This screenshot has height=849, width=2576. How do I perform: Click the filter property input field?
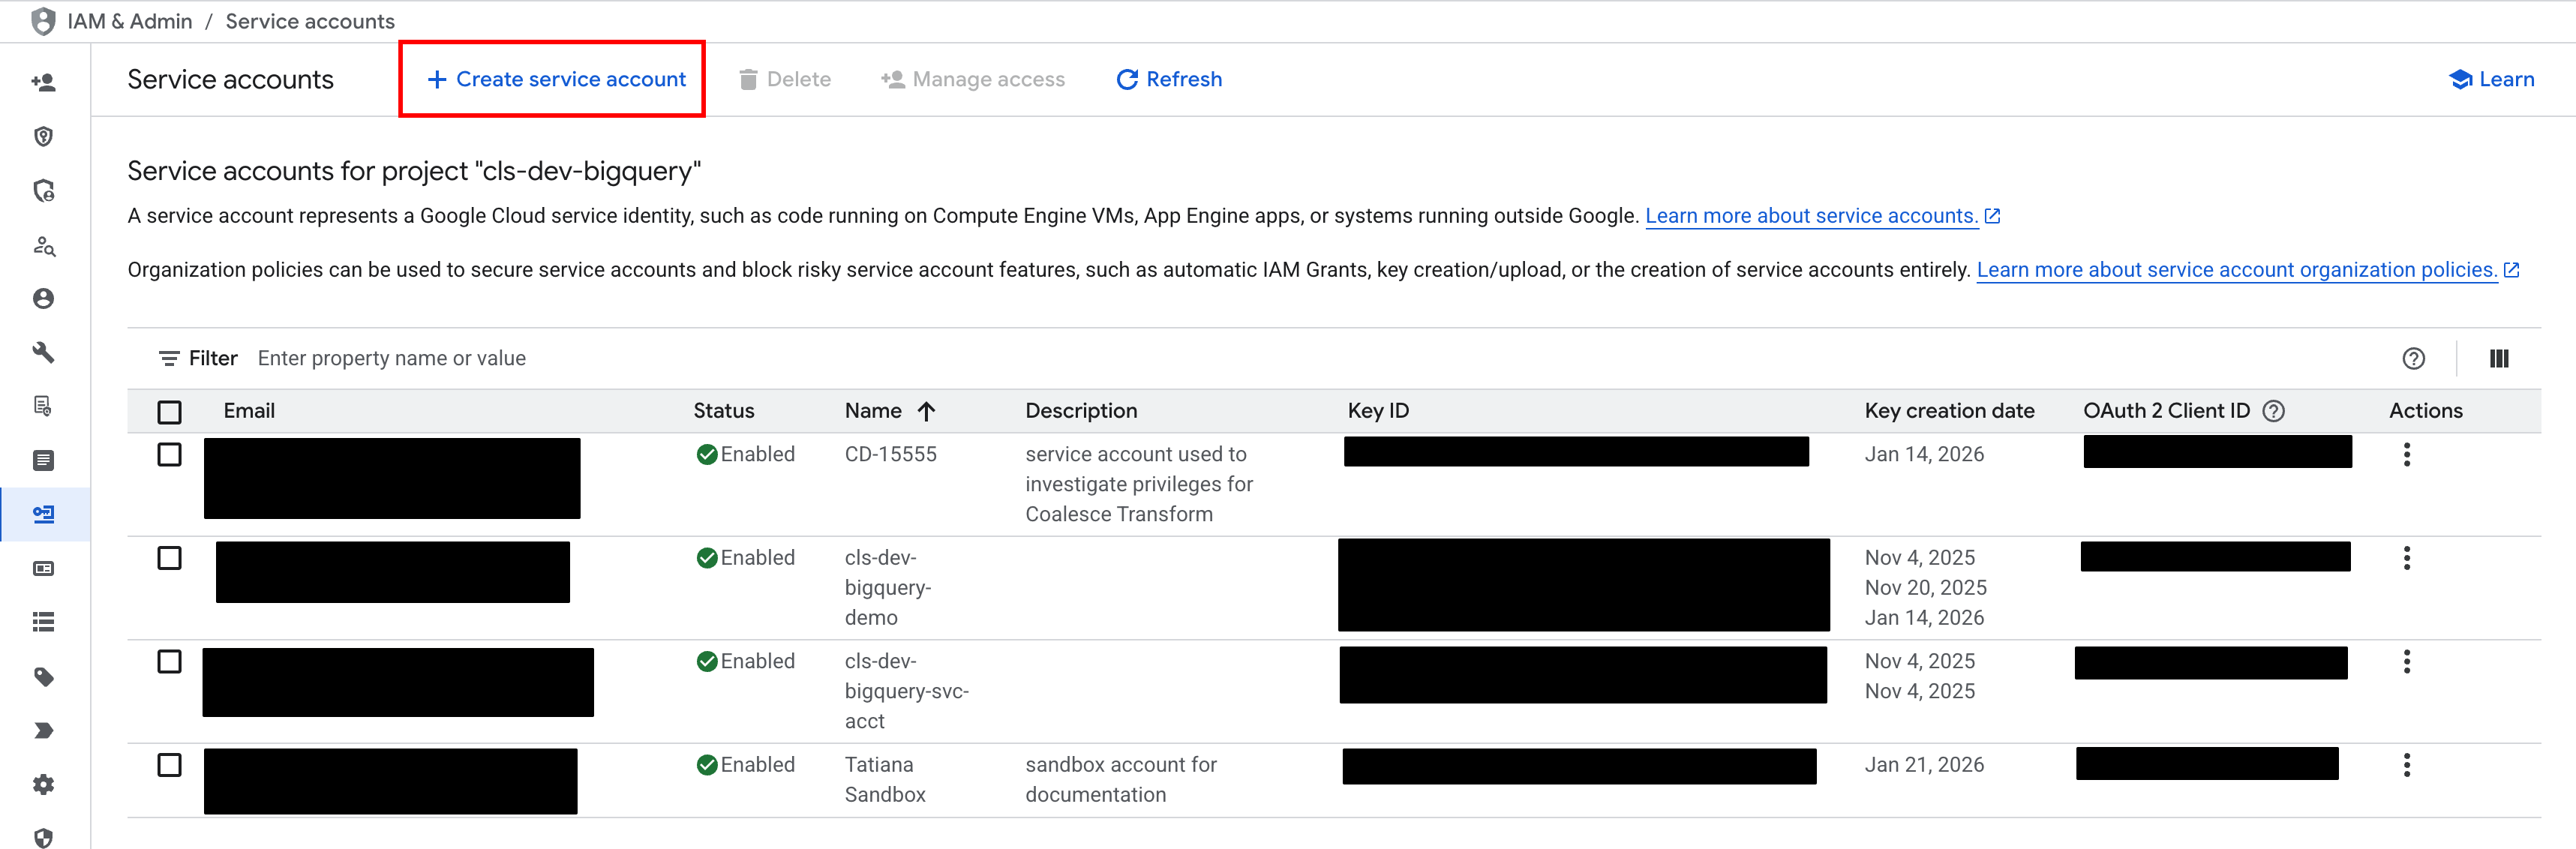tap(392, 358)
